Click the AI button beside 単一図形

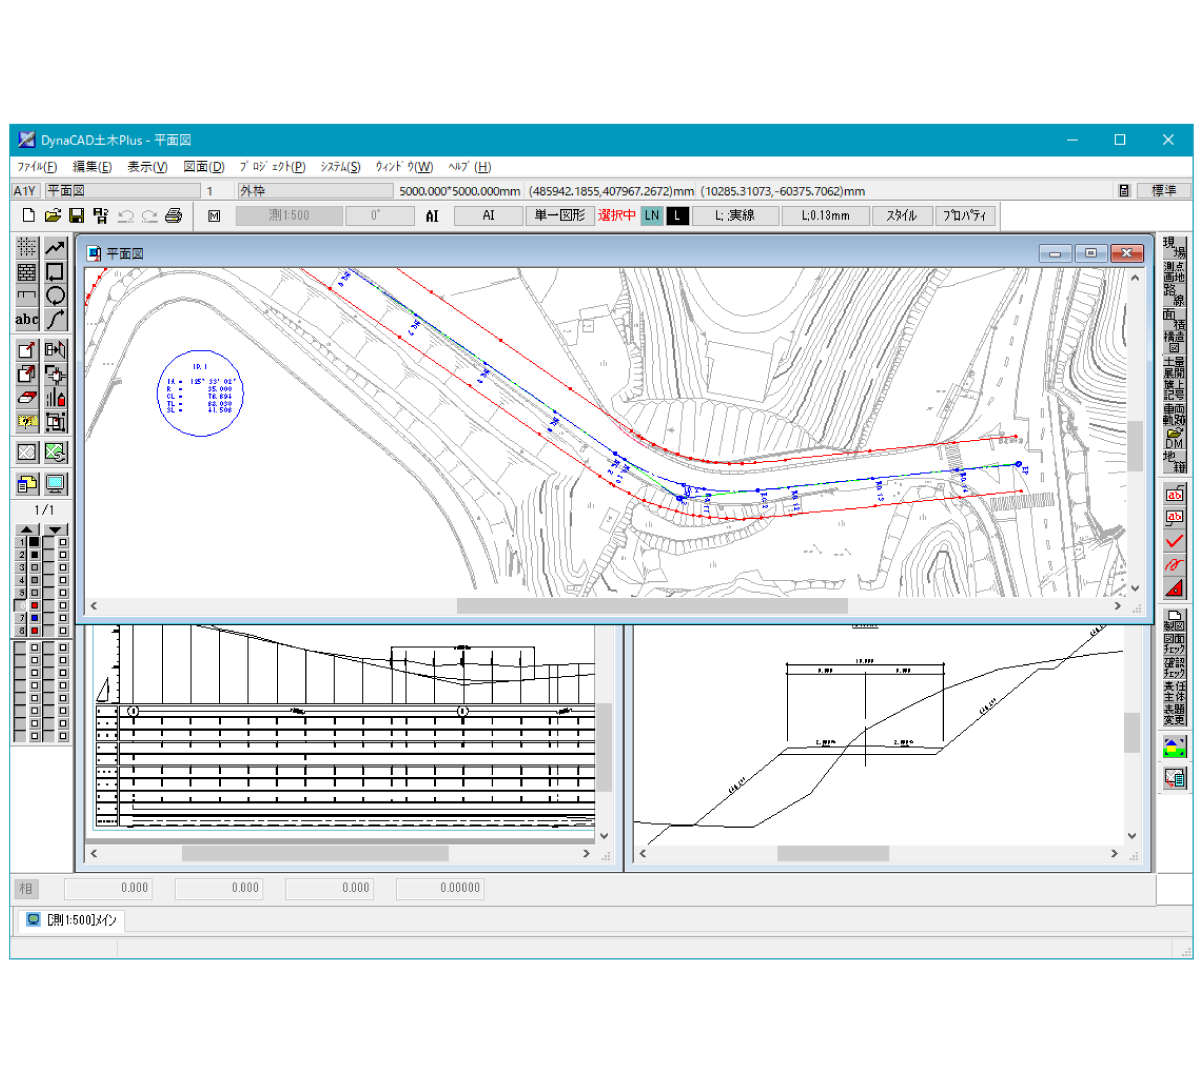point(488,215)
